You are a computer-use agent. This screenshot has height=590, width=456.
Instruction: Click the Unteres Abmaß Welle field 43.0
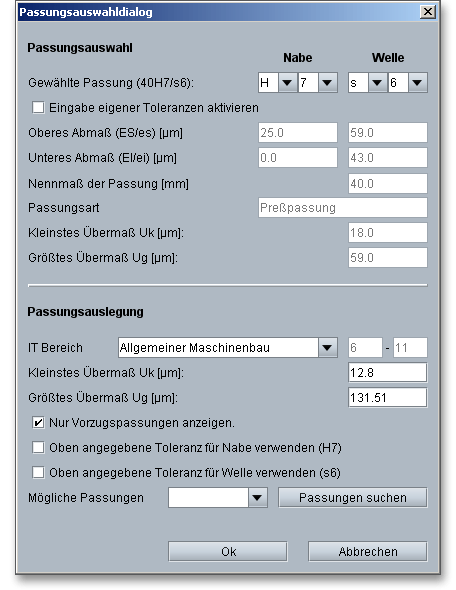pyautogui.click(x=388, y=157)
